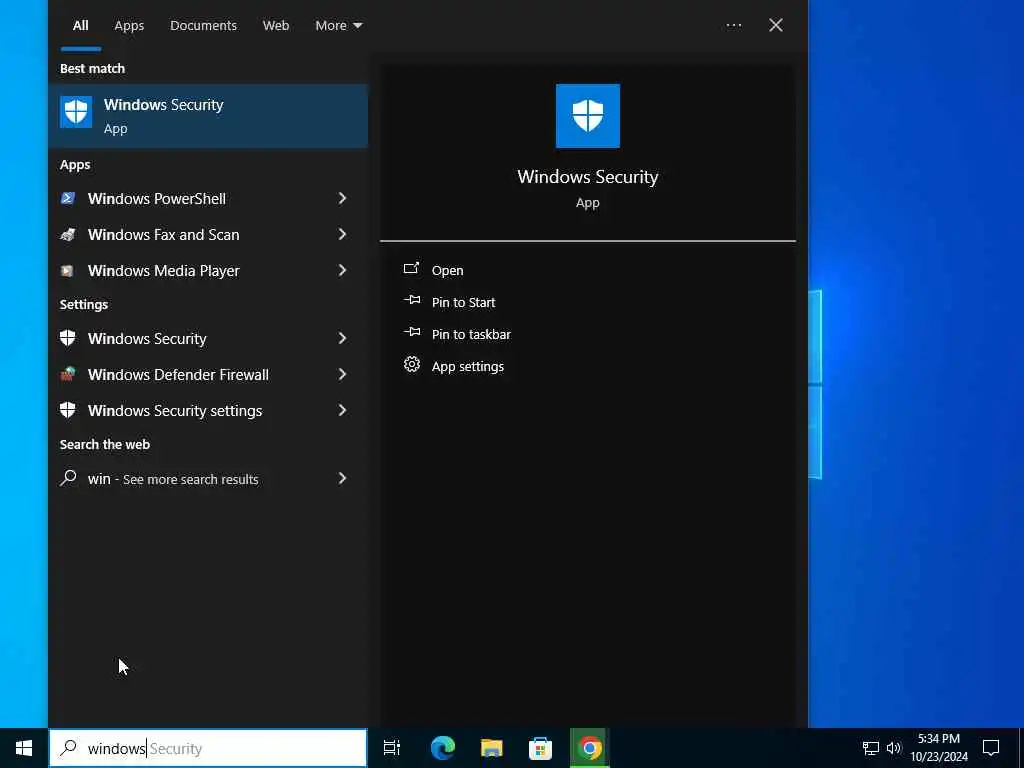Expand the win web search arrow

click(342, 479)
